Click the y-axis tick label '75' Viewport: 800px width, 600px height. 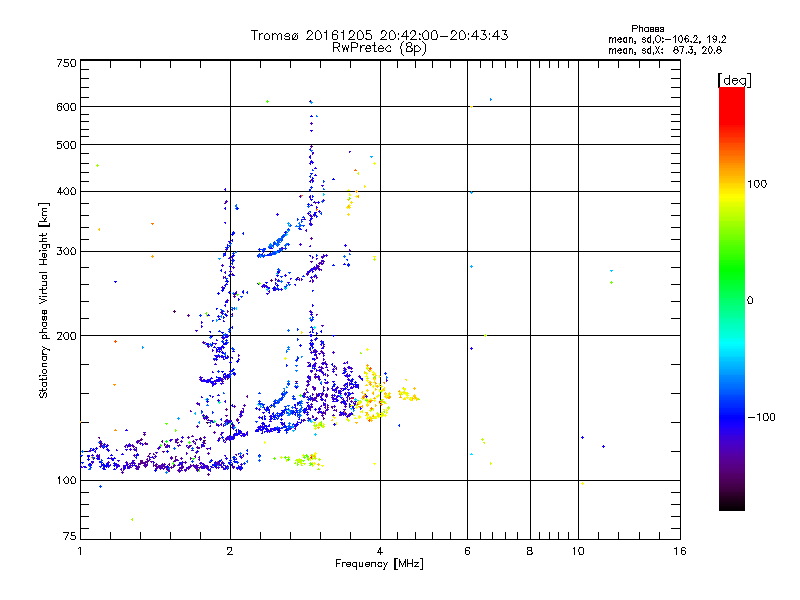[x=70, y=536]
